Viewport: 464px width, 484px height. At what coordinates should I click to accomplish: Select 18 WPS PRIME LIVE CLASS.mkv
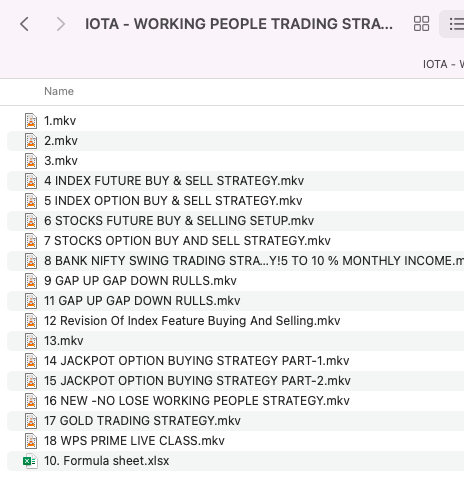235,441
